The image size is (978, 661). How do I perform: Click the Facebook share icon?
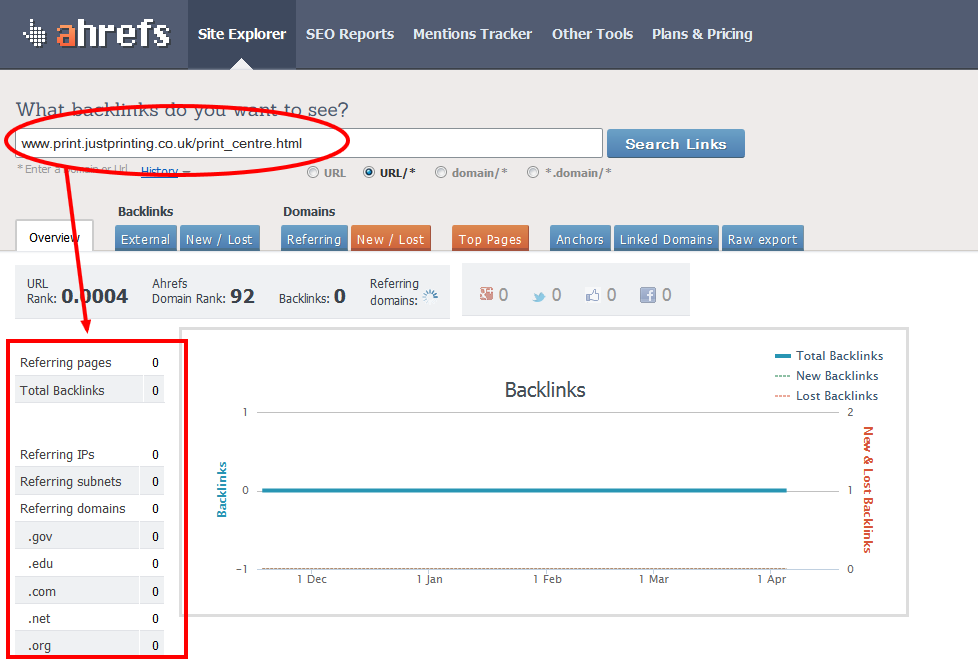[x=648, y=295]
